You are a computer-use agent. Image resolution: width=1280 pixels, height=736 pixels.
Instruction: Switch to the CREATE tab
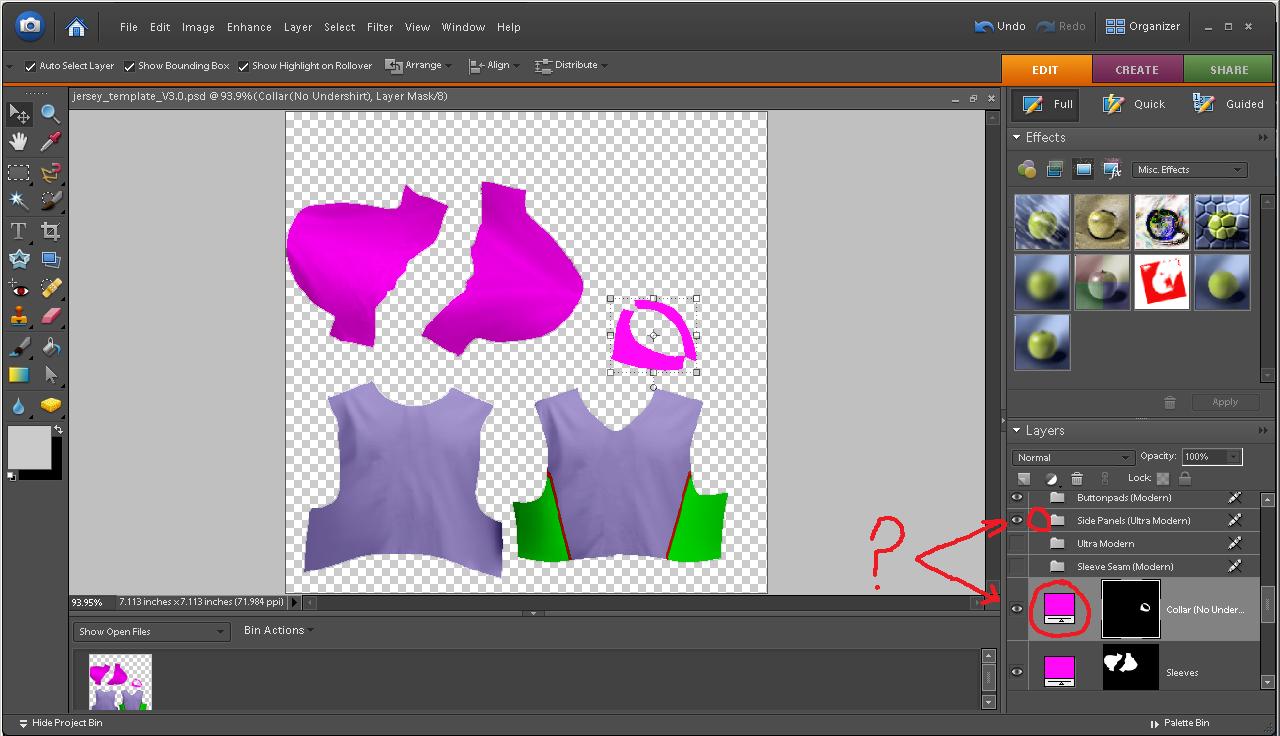1137,70
